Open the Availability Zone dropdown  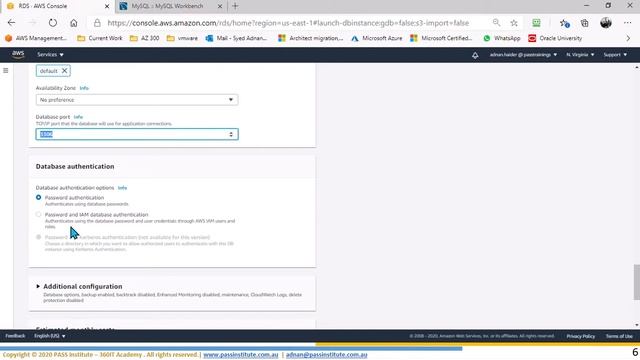(137, 100)
